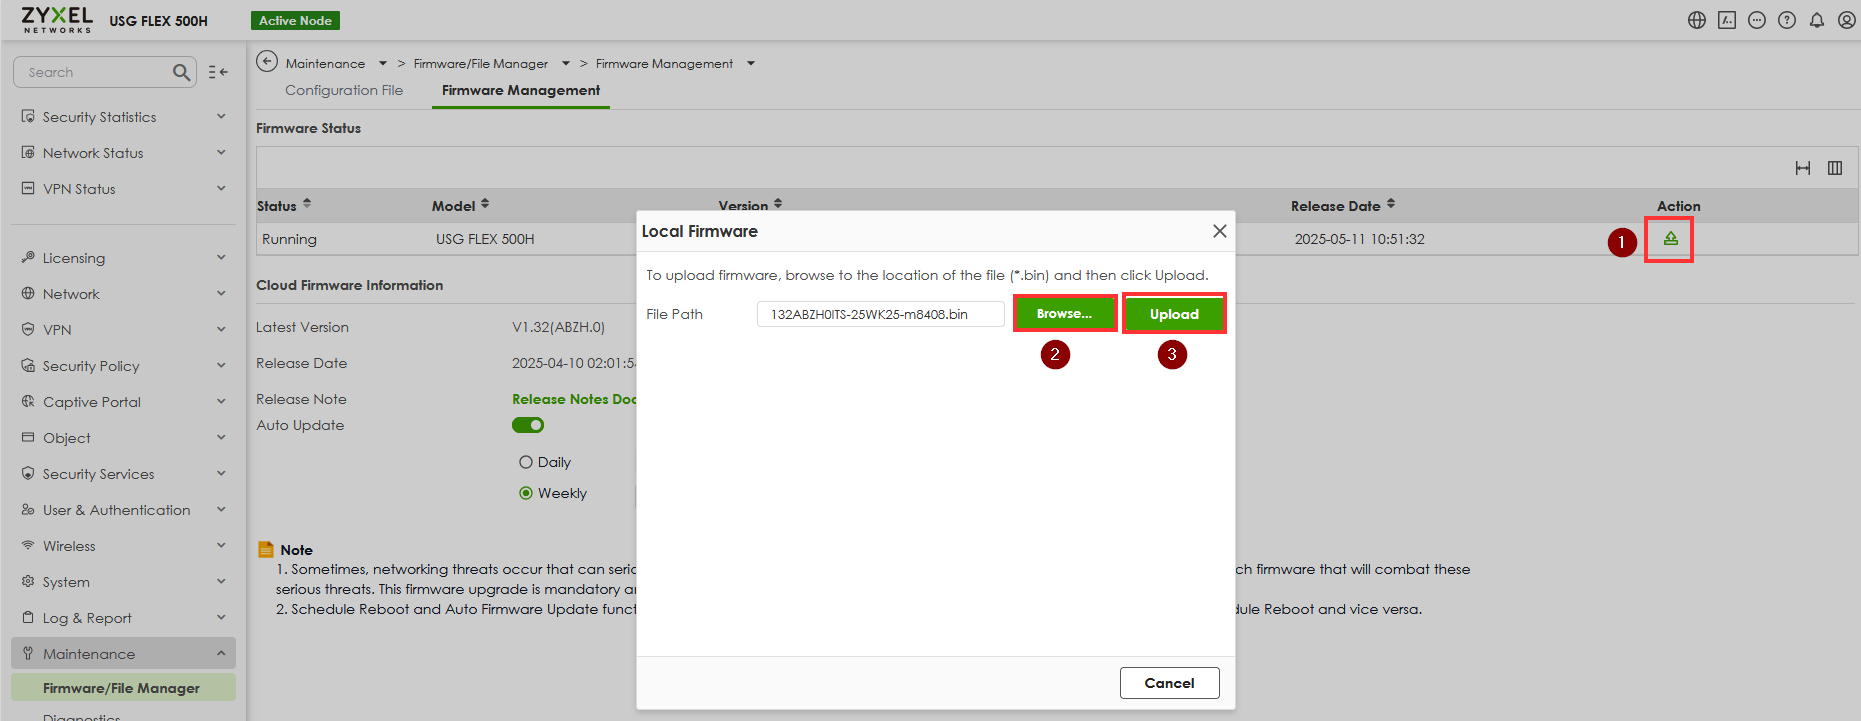This screenshot has width=1861, height=721.
Task: Open the user account profile icon
Action: point(1847,20)
